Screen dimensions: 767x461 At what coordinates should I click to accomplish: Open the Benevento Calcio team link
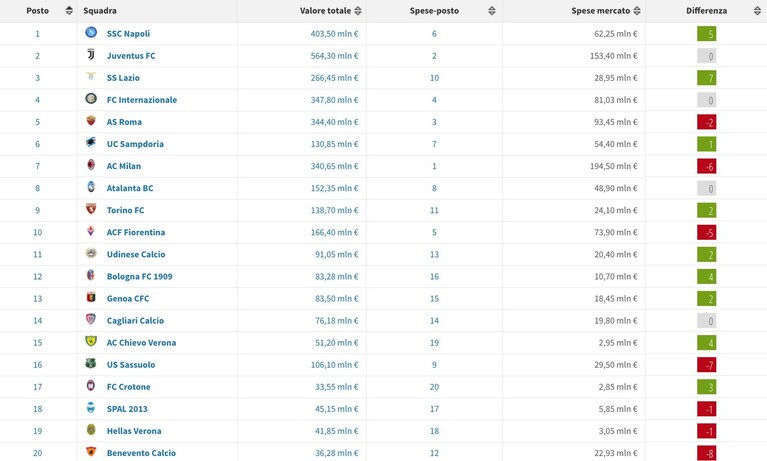(x=141, y=453)
